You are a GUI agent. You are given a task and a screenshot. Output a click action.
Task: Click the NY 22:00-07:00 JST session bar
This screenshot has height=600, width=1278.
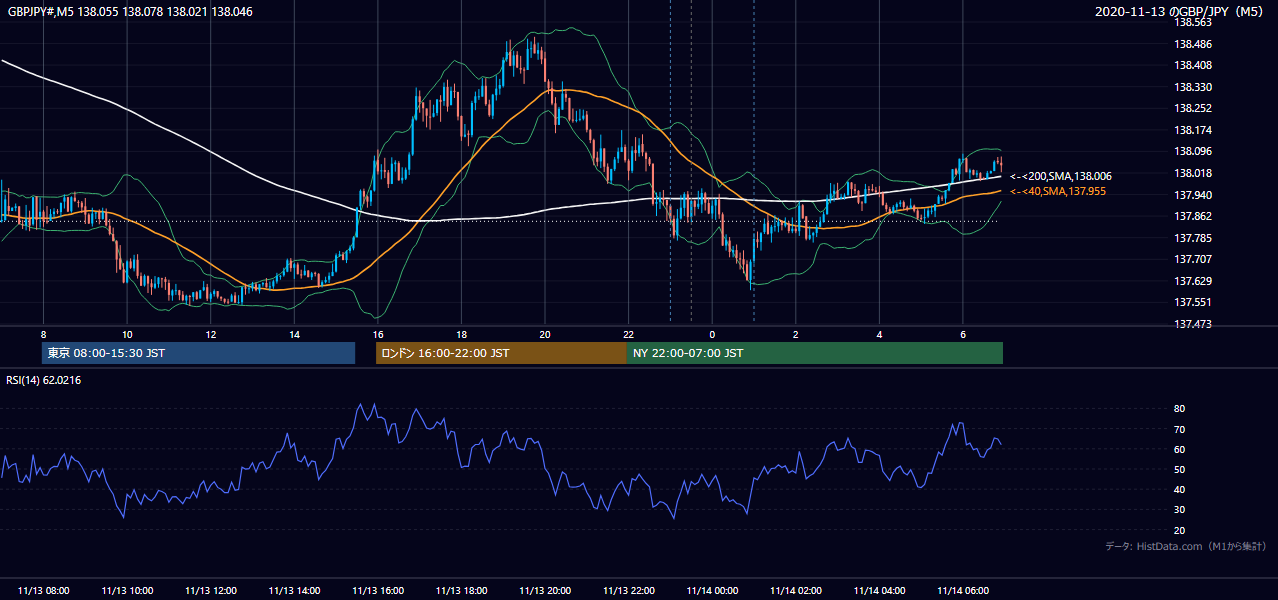(815, 353)
